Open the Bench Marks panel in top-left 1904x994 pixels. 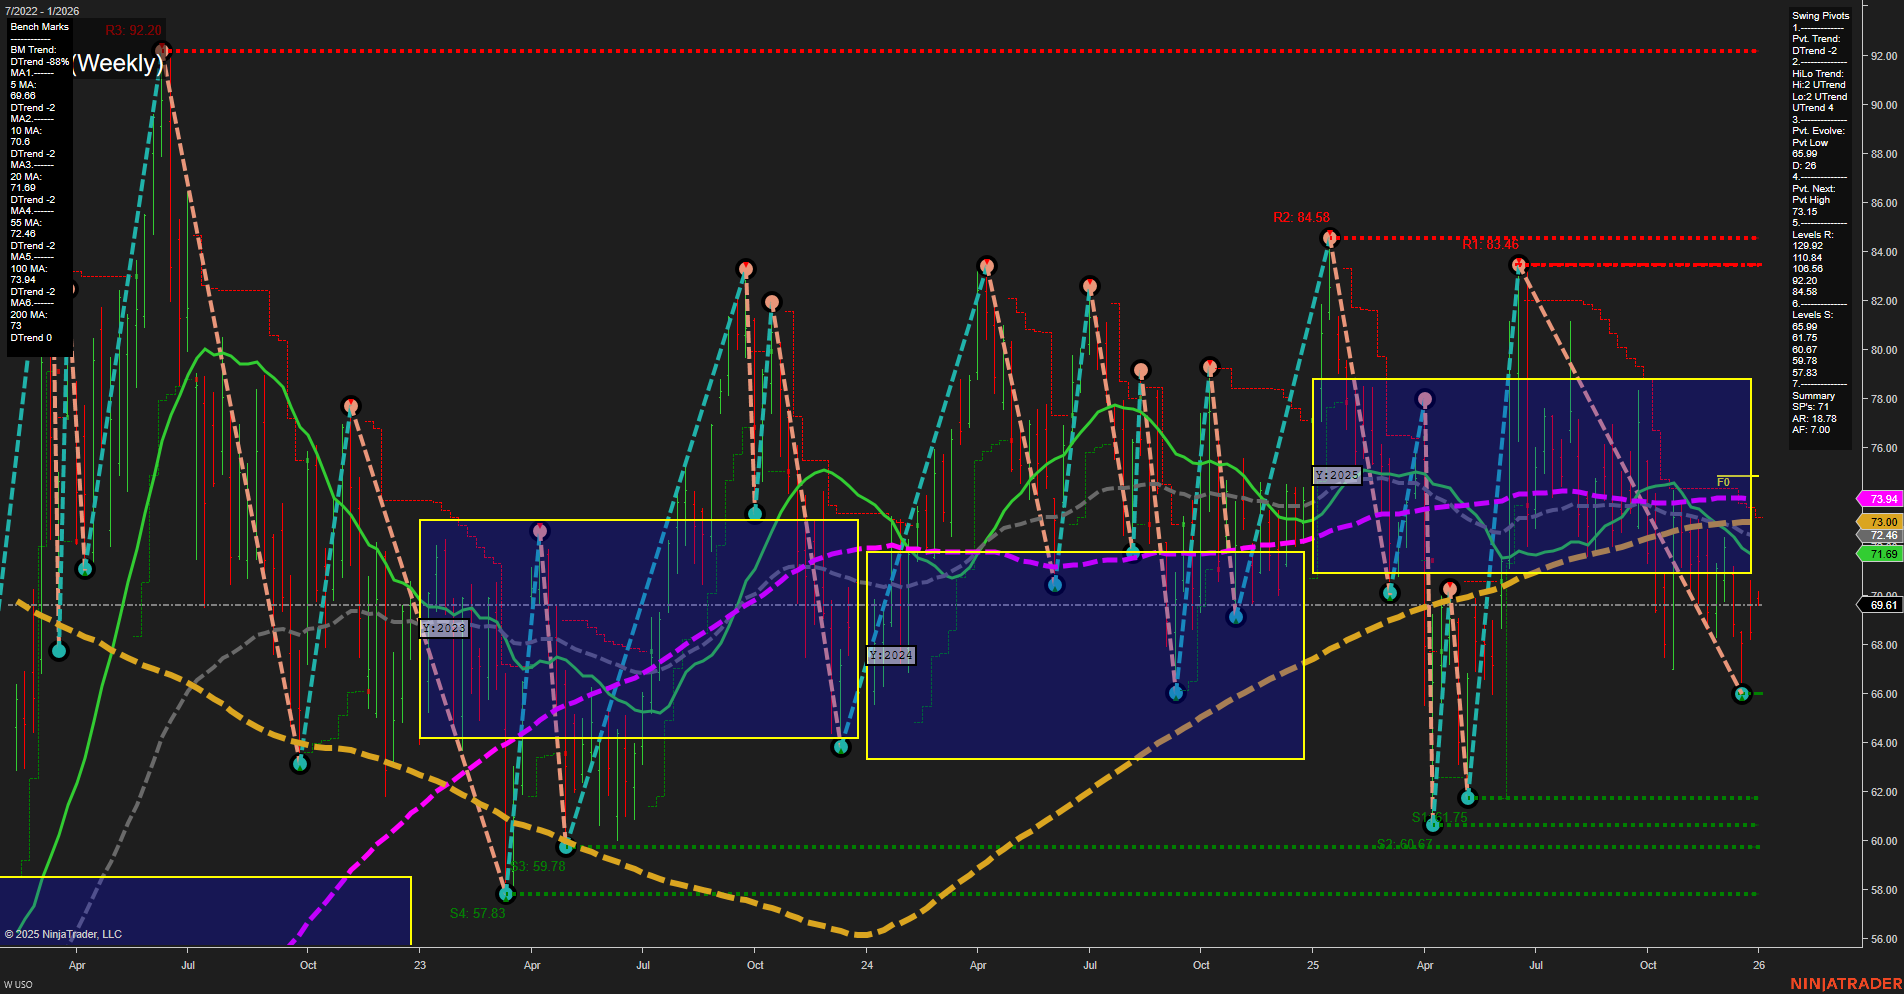point(37,27)
